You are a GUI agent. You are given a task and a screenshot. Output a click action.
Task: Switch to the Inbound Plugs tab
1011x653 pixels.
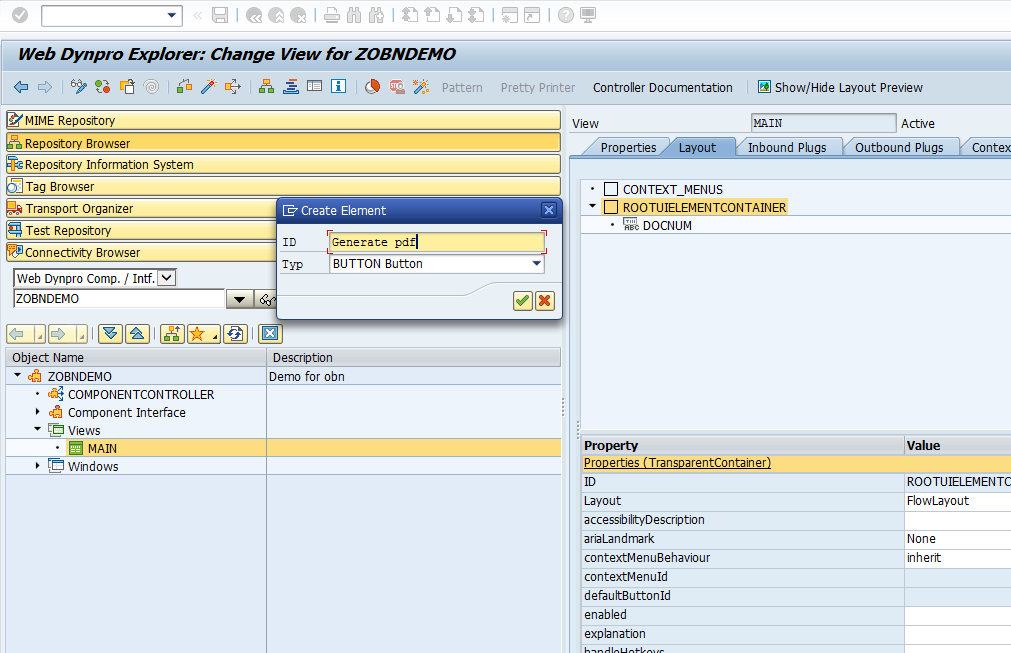coord(787,148)
